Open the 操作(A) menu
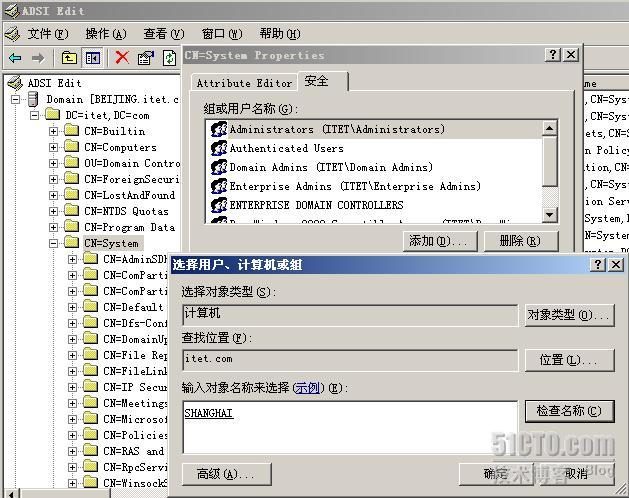629x498 pixels. [106, 34]
